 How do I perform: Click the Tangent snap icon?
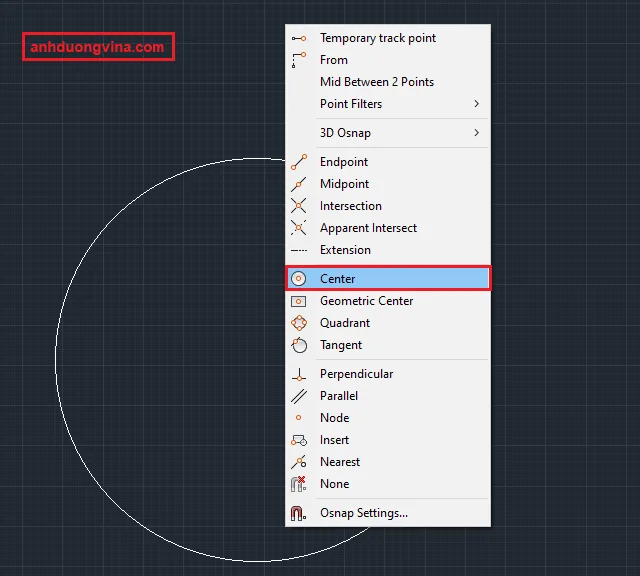(299, 345)
